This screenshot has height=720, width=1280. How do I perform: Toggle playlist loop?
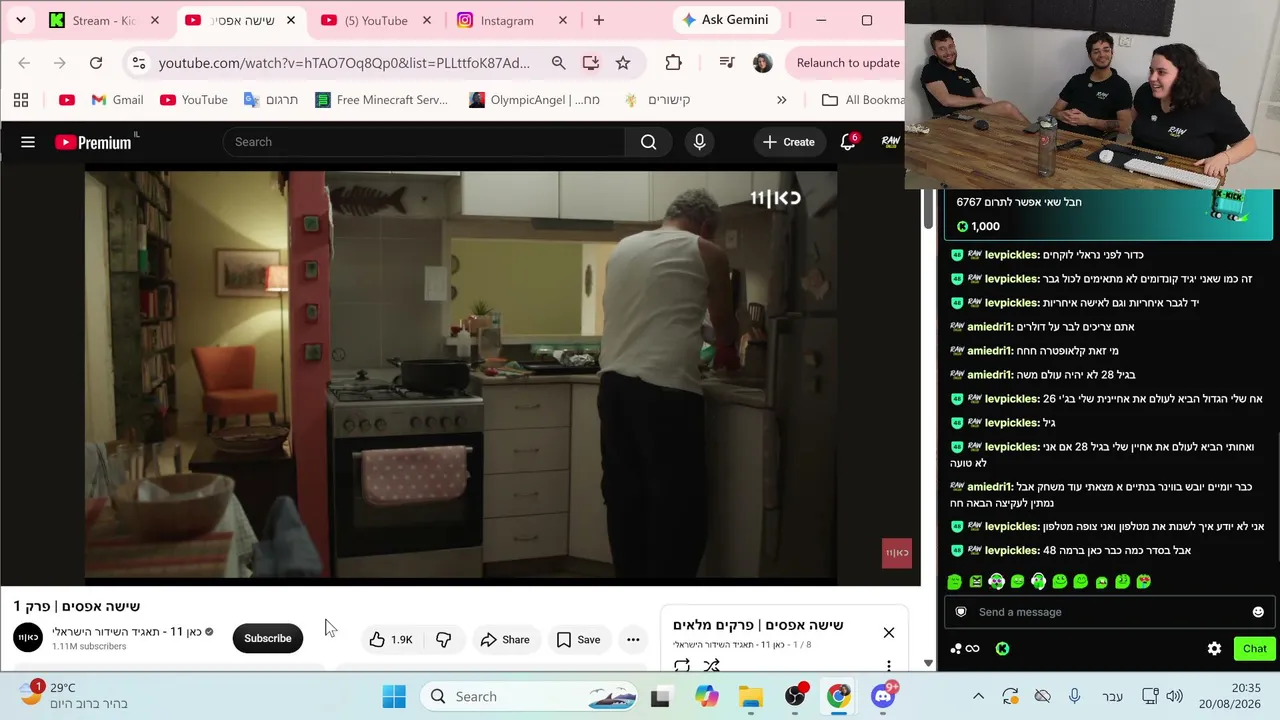pyautogui.click(x=682, y=665)
